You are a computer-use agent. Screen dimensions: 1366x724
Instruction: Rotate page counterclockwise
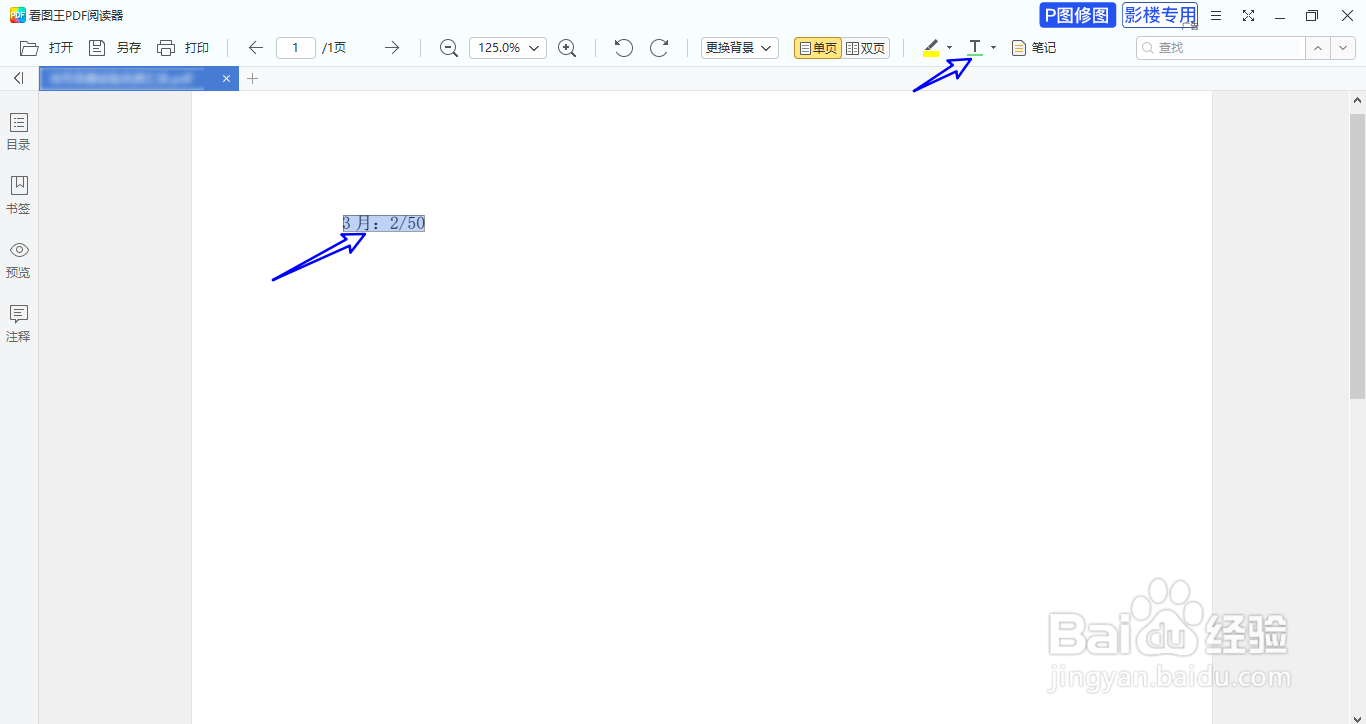[624, 48]
